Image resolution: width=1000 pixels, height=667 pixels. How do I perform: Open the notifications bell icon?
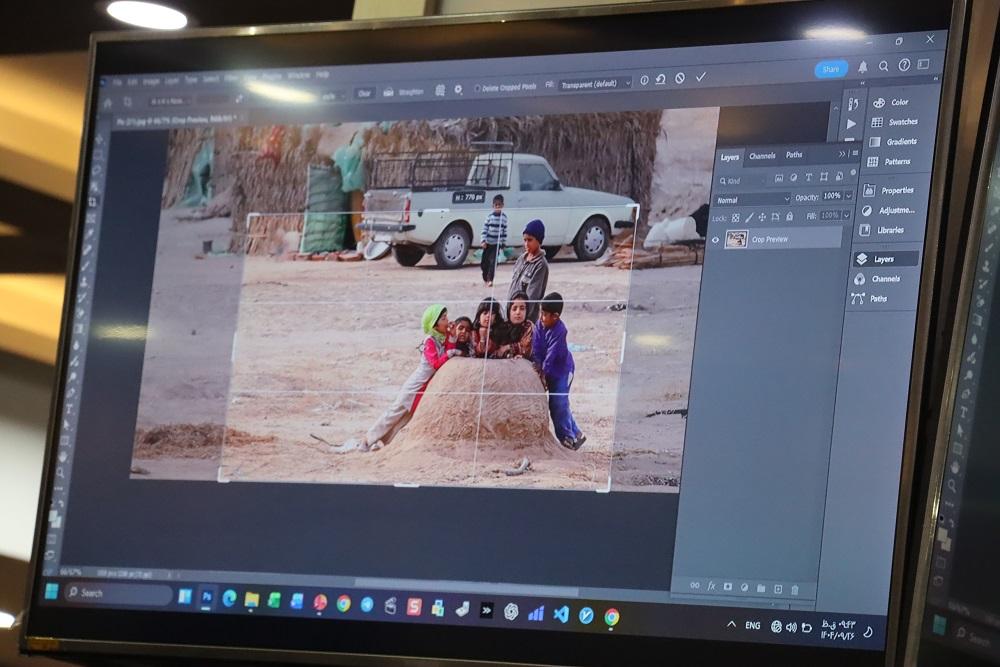tap(863, 68)
